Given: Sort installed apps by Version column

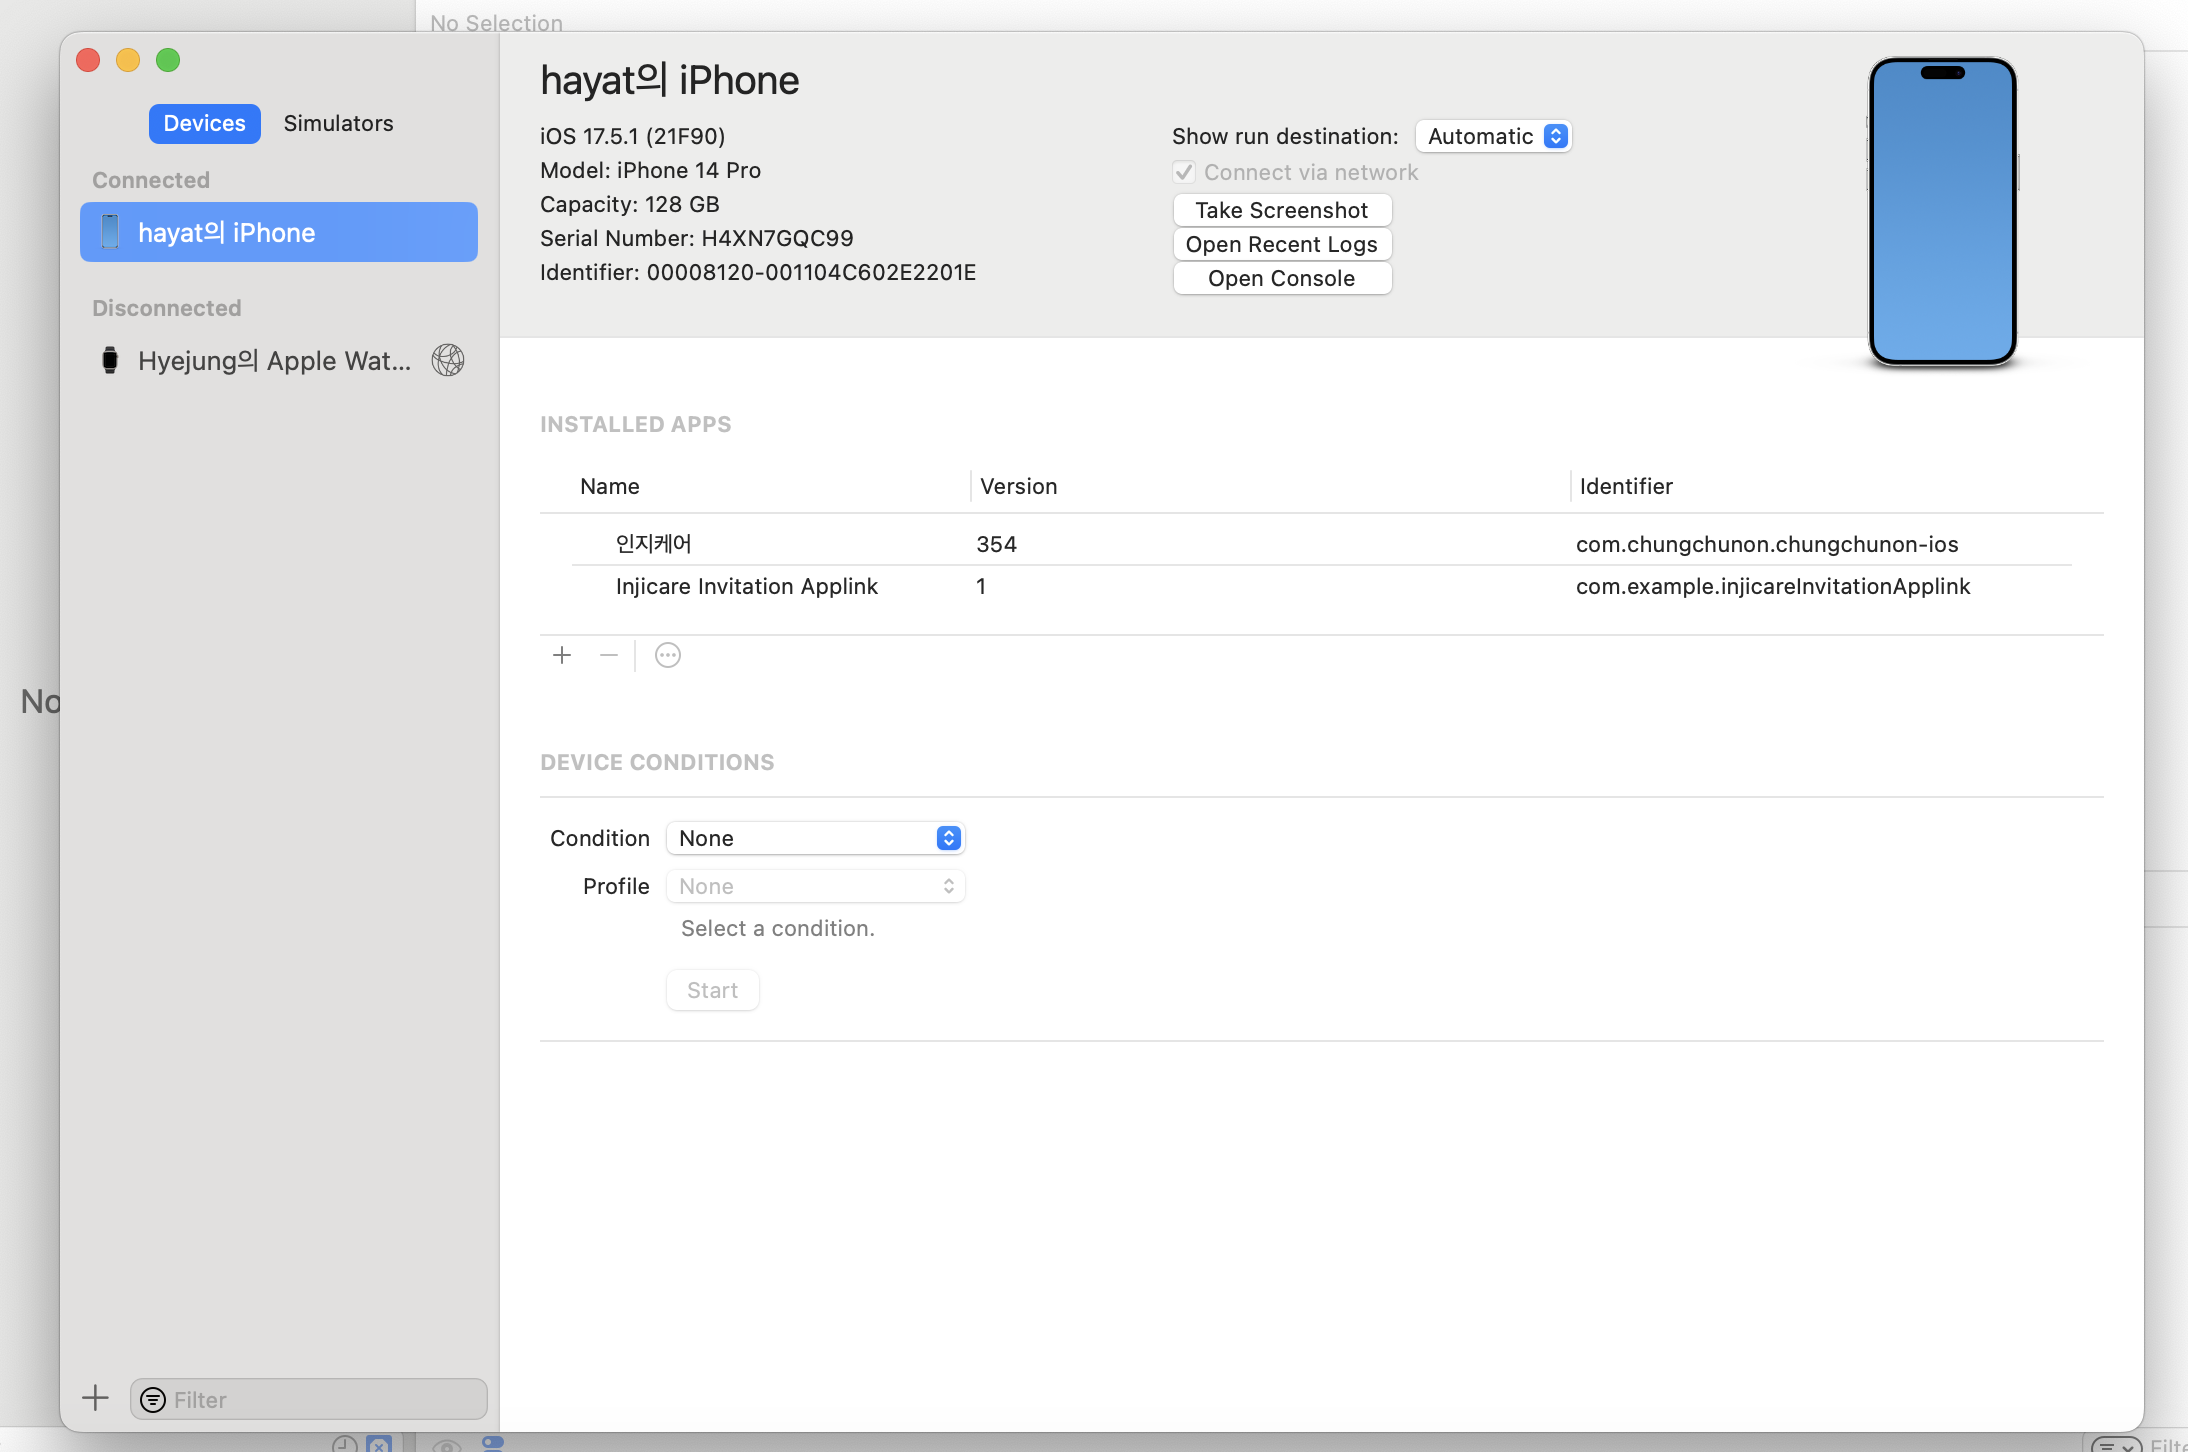Looking at the screenshot, I should point(1018,486).
